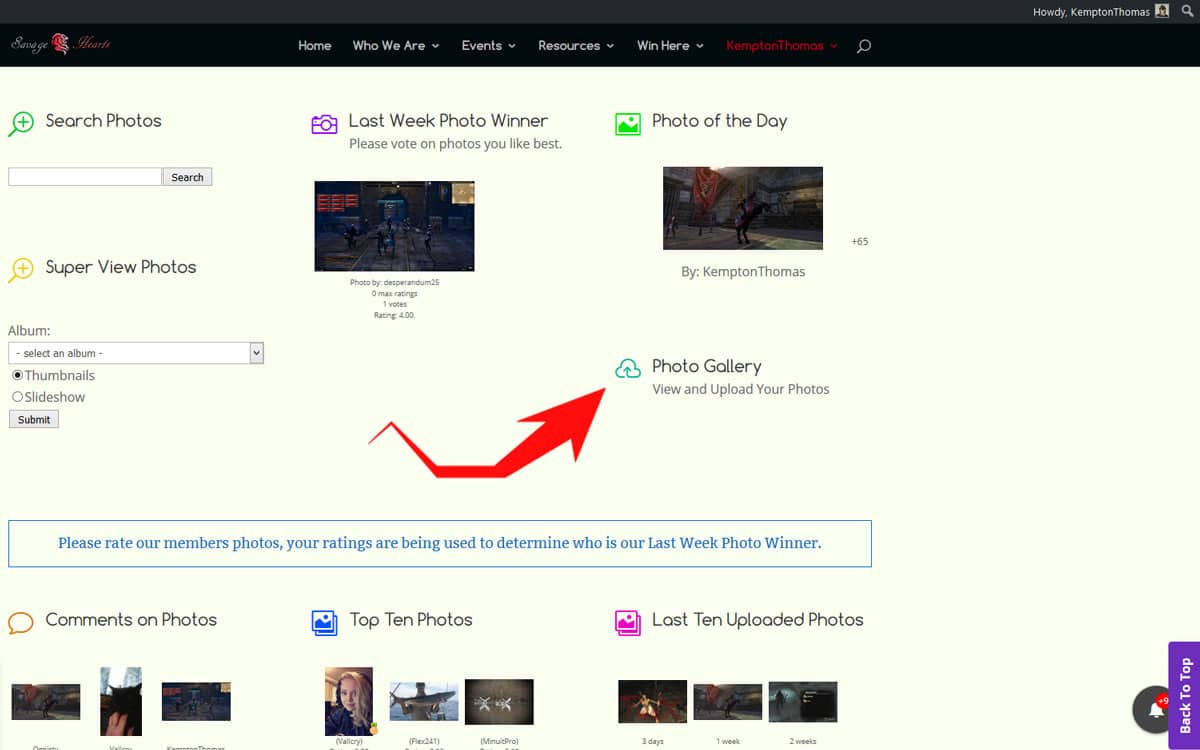1200x750 pixels.
Task: Open search via navigation bar magnifier icon
Action: [864, 46]
